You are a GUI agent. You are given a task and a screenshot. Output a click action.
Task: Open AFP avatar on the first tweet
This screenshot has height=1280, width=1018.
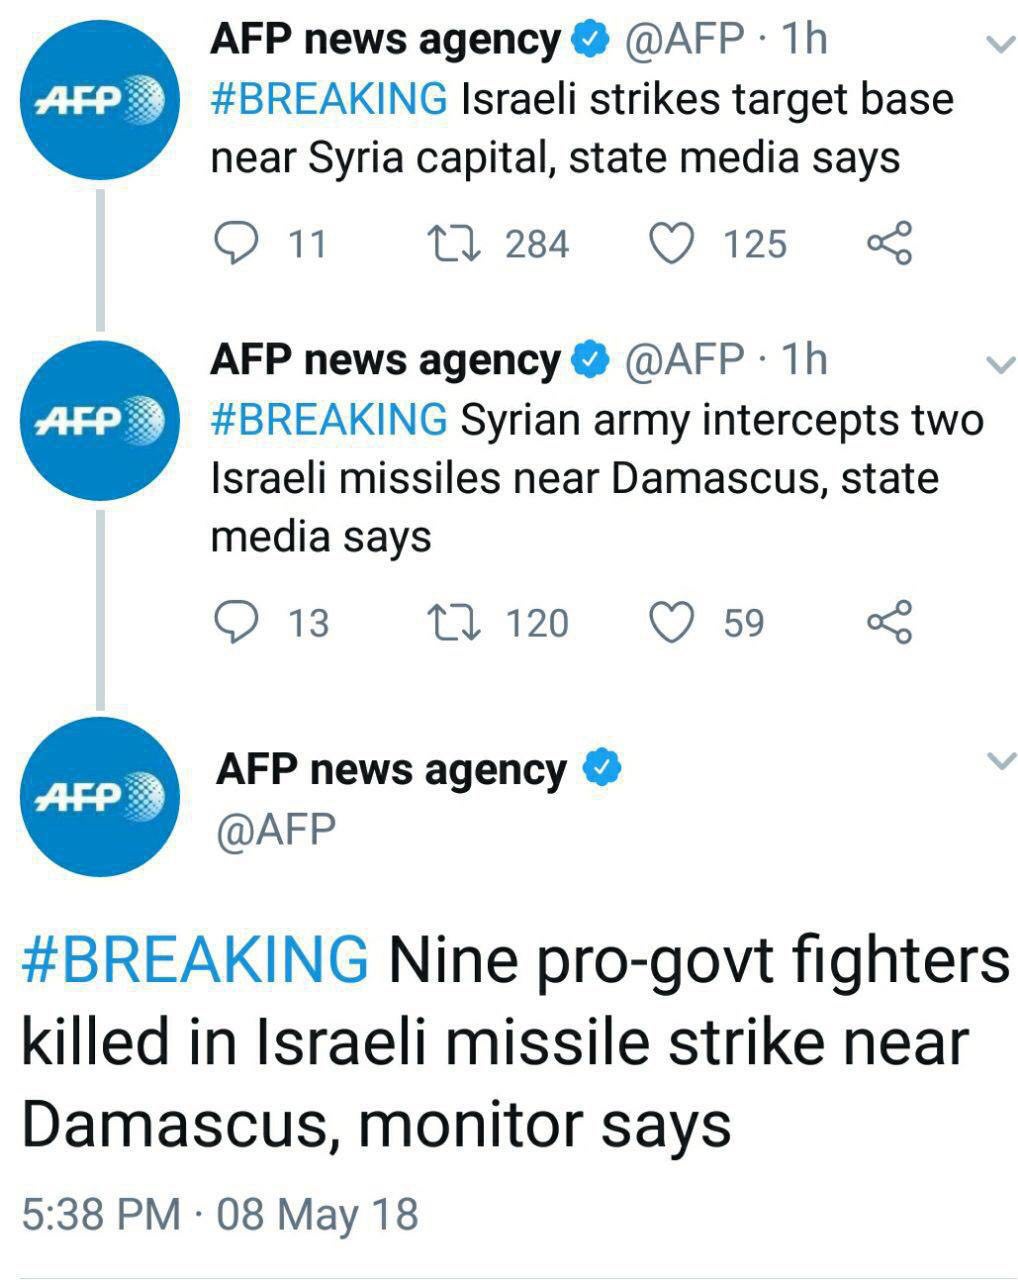tap(100, 99)
